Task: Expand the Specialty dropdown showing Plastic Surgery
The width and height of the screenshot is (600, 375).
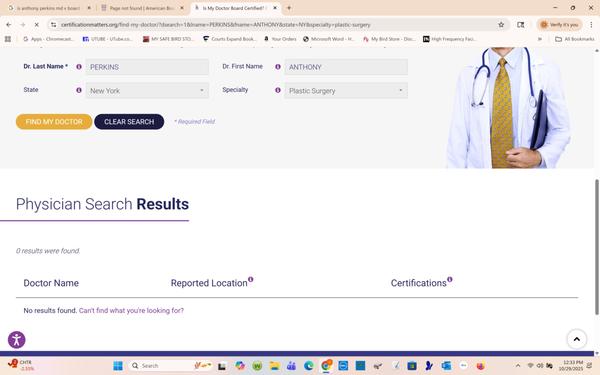Action: click(x=346, y=91)
